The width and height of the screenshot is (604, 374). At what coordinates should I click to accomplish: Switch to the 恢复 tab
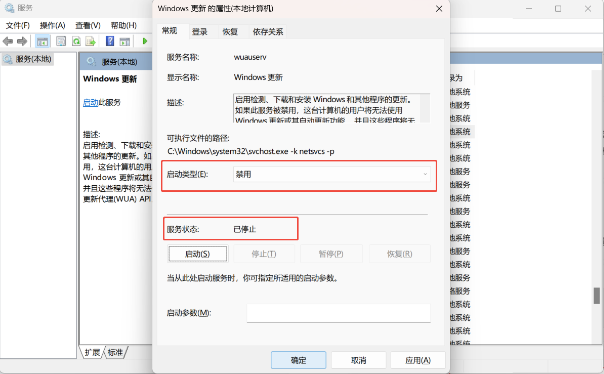(x=230, y=32)
